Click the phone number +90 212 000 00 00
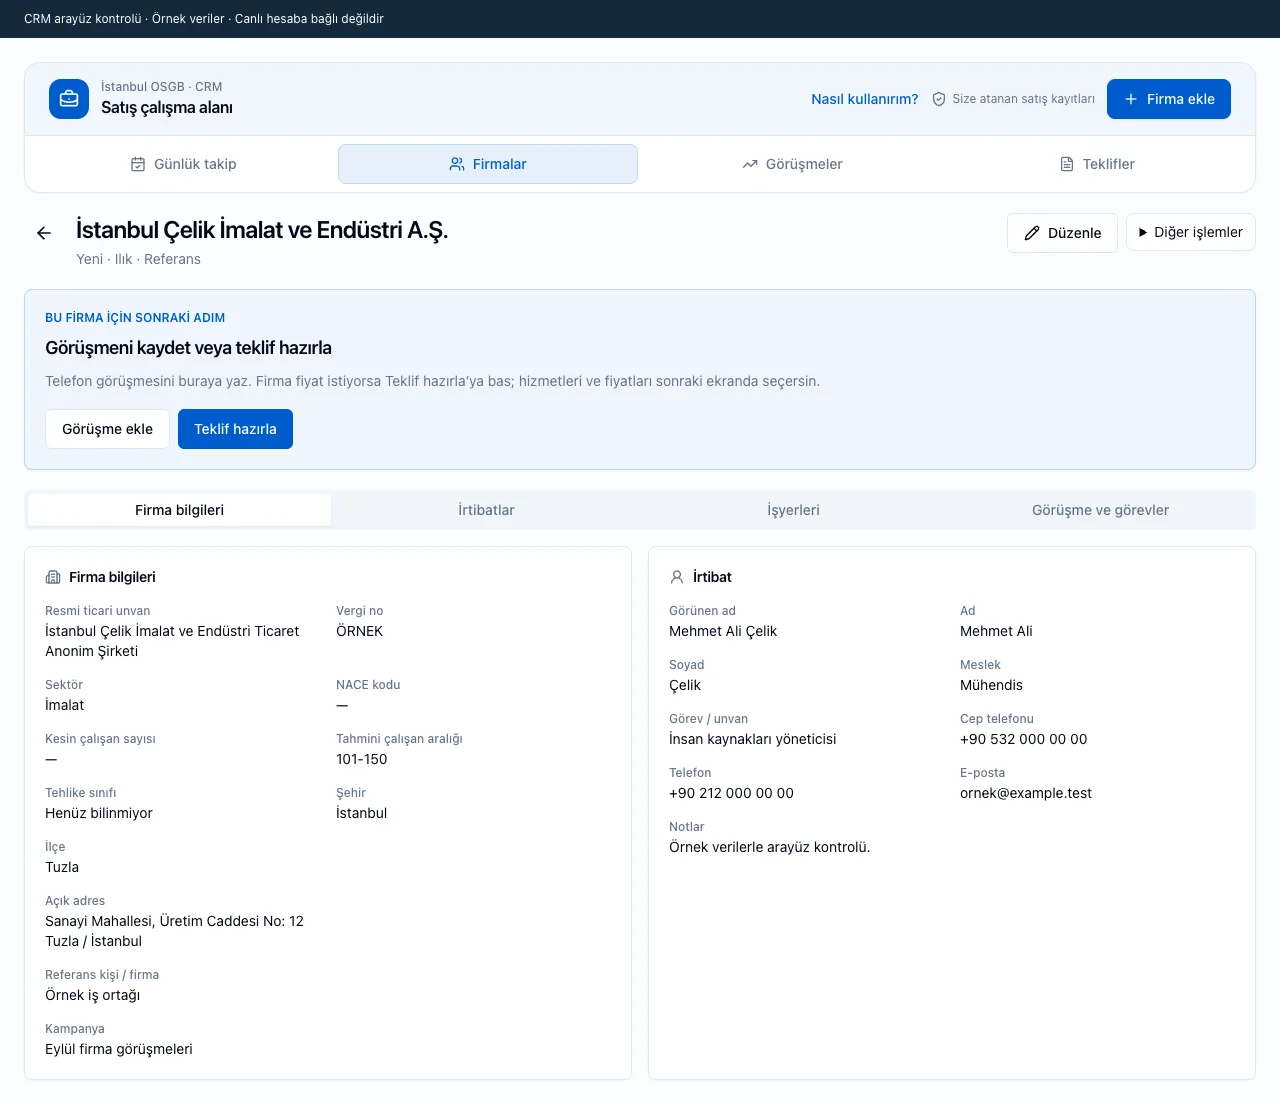 point(731,793)
